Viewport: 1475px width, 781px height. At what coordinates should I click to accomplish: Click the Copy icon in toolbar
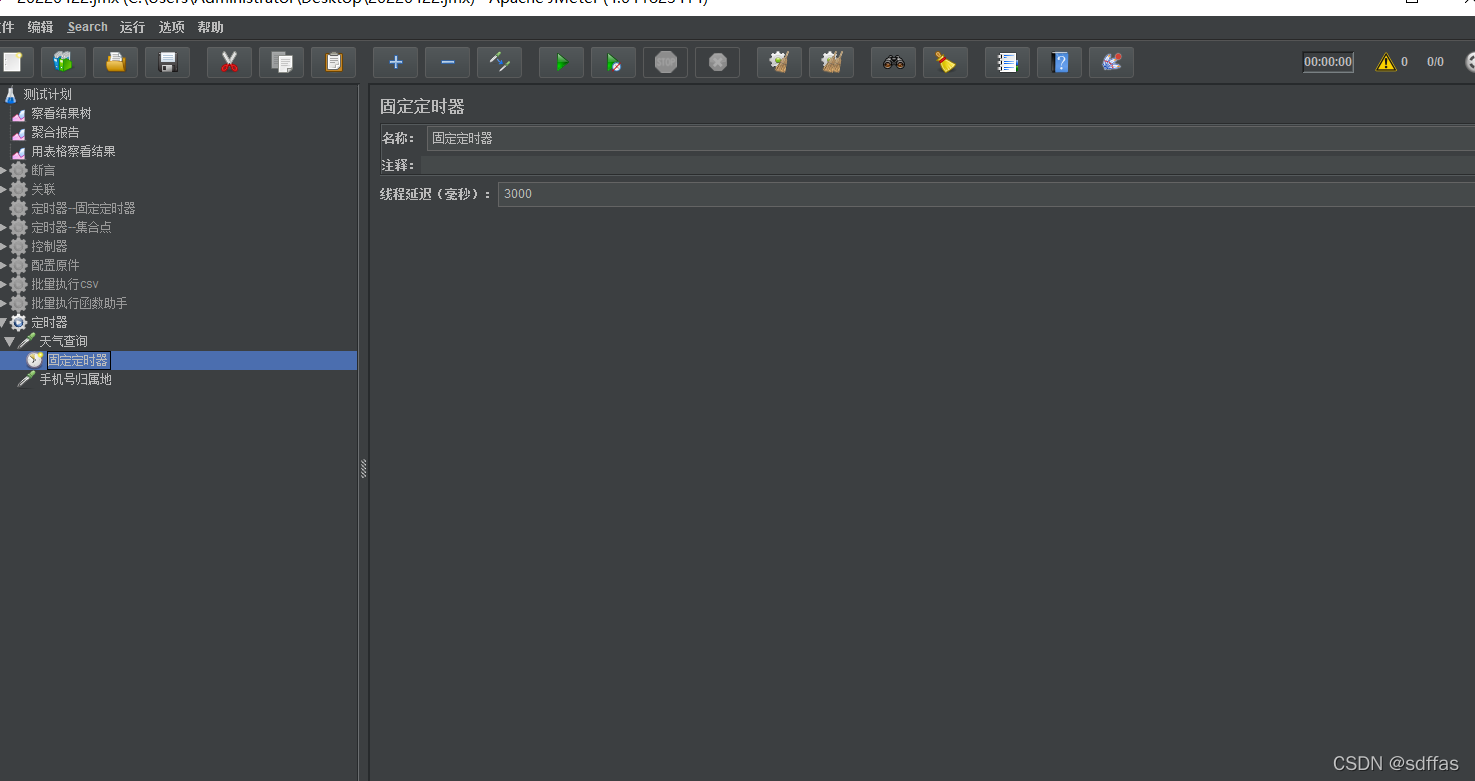click(281, 62)
